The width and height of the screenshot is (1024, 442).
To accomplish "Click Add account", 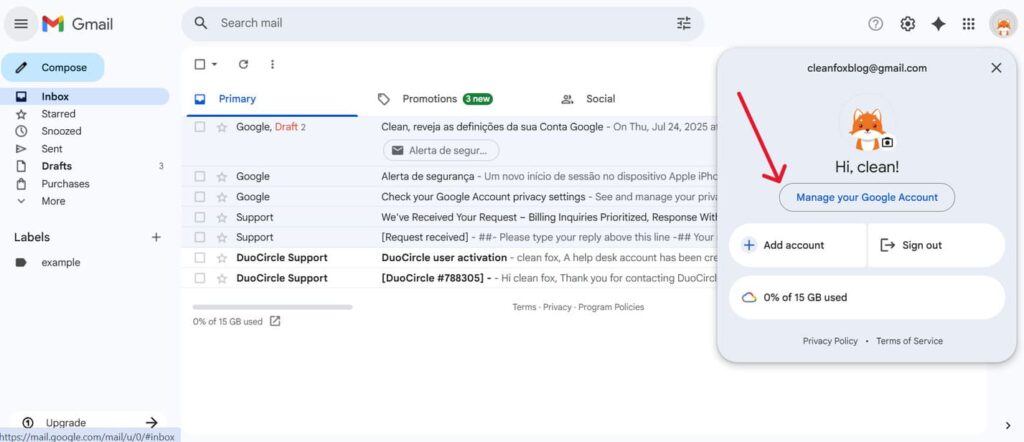I will (x=797, y=245).
